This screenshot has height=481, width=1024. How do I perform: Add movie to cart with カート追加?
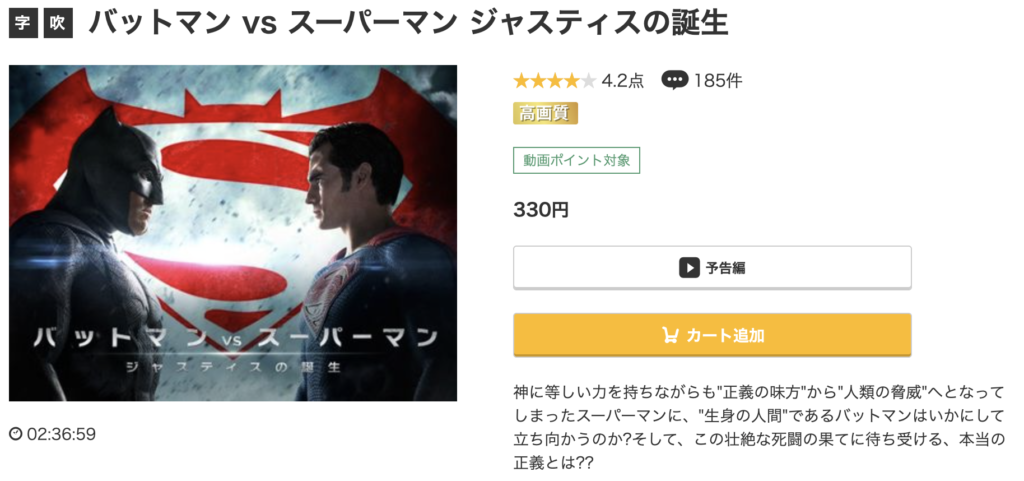pyautogui.click(x=712, y=335)
